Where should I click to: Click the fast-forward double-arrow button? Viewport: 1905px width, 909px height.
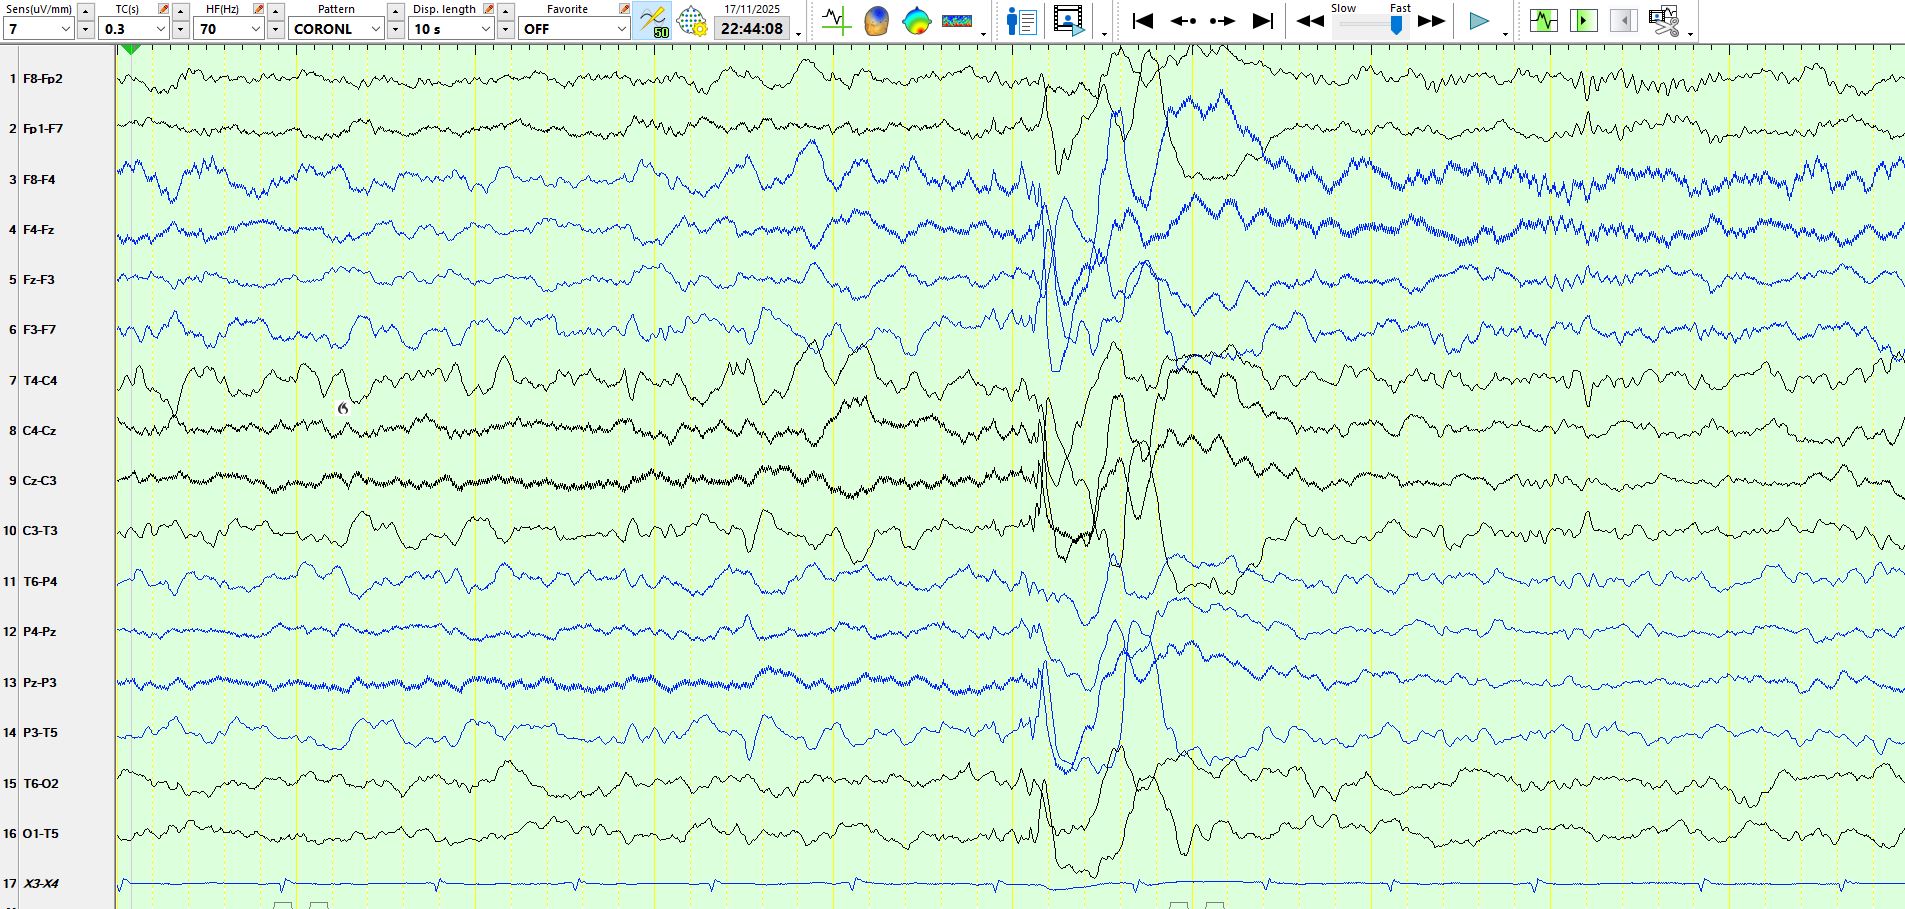click(x=1432, y=21)
